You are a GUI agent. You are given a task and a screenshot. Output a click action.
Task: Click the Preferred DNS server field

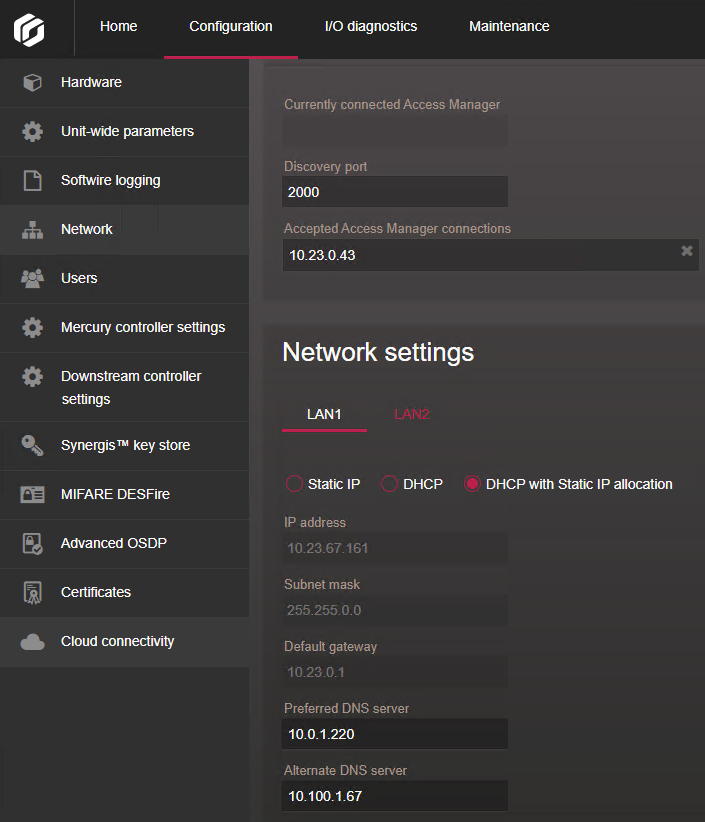point(394,733)
